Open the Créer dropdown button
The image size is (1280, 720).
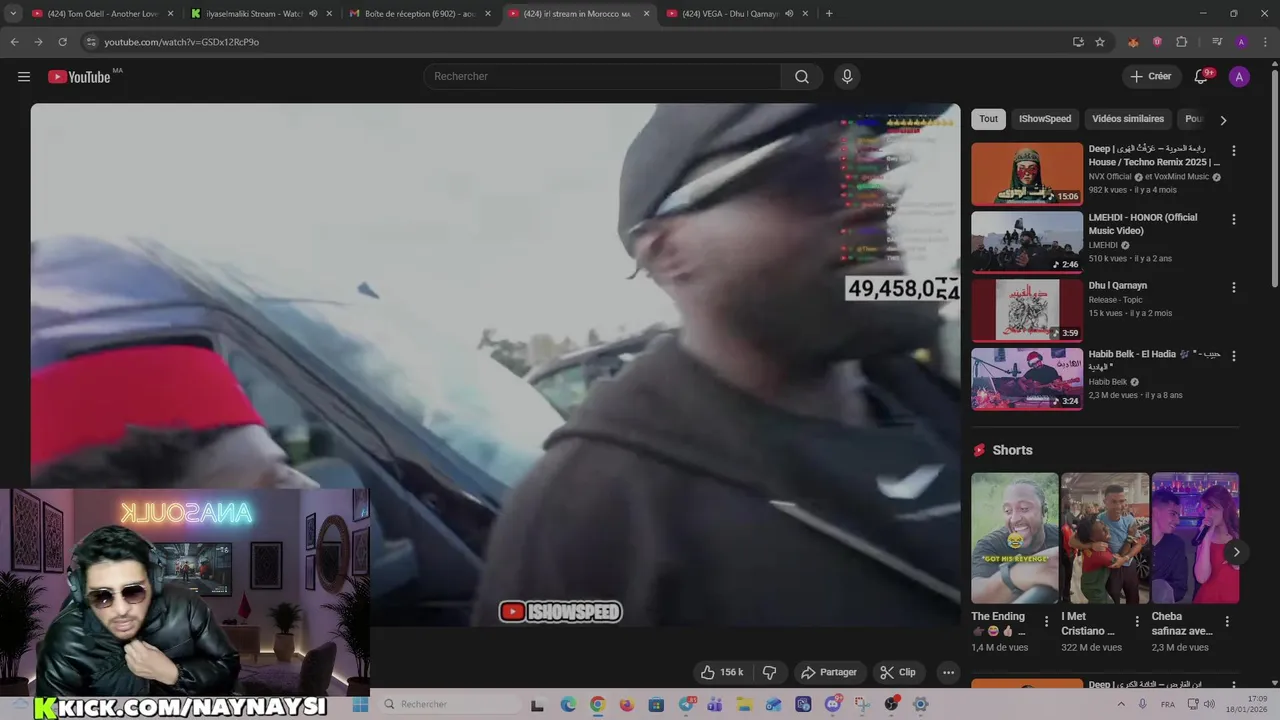(1151, 77)
